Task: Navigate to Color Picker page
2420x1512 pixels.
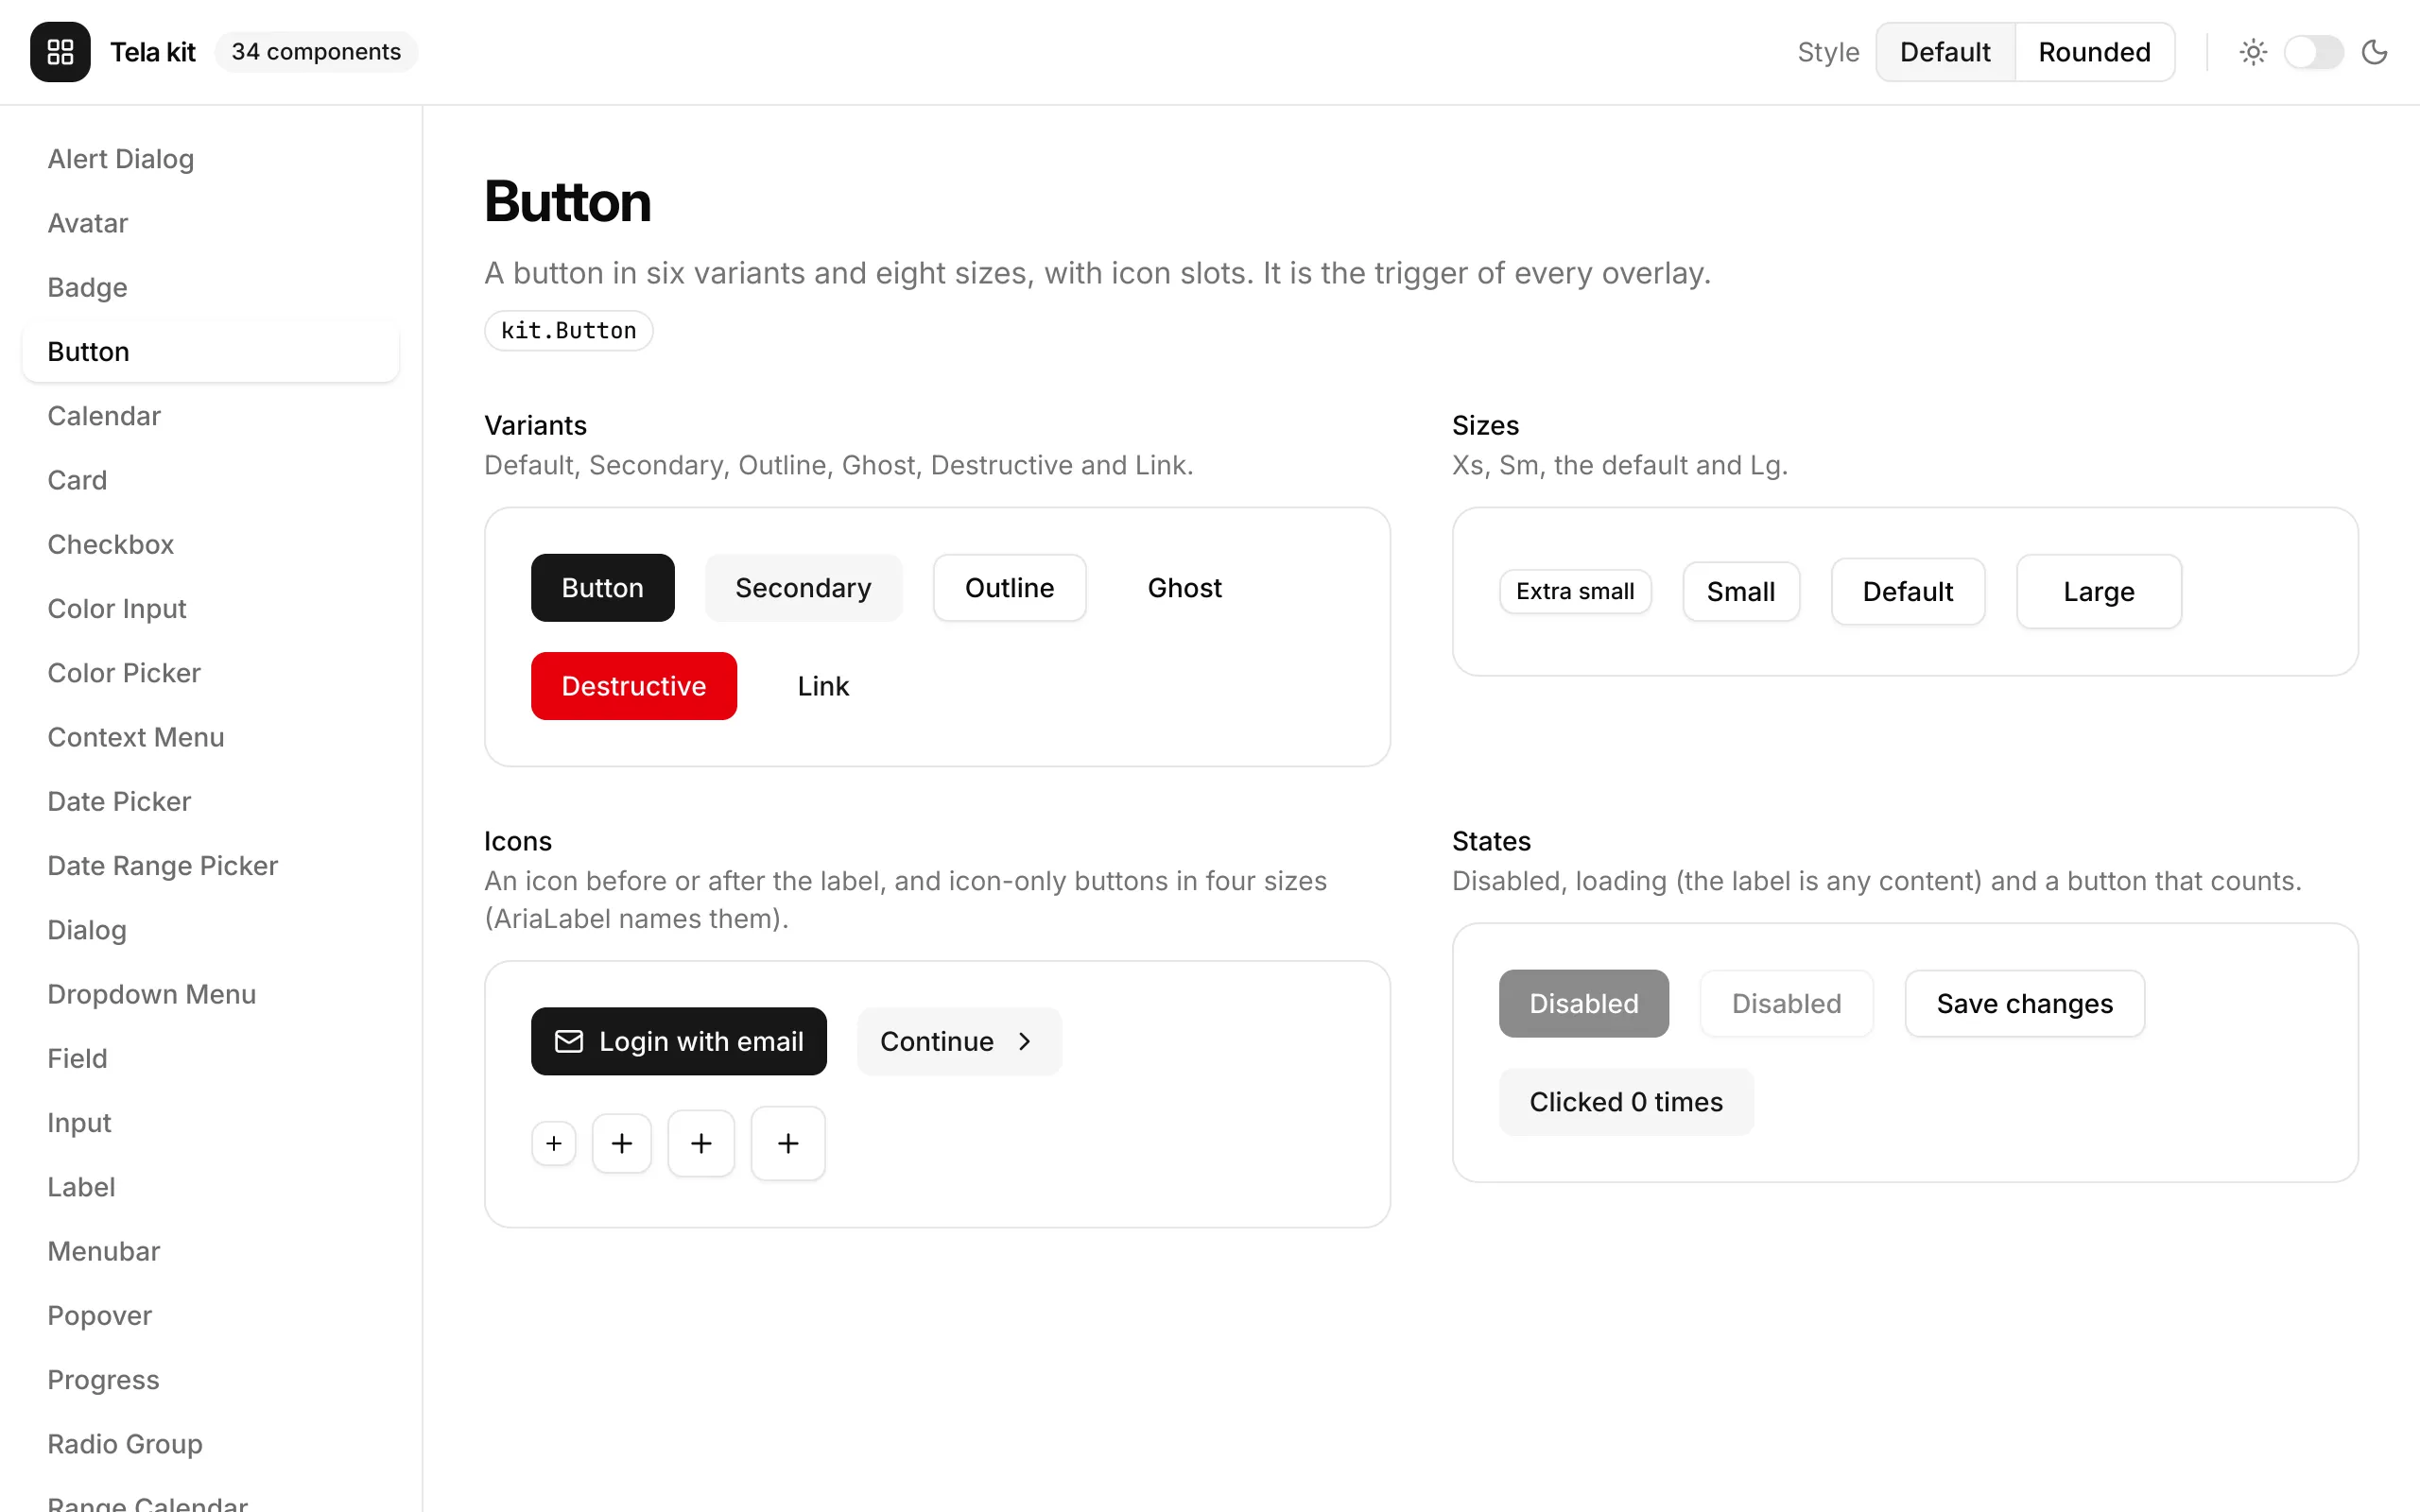Action: 211,673
